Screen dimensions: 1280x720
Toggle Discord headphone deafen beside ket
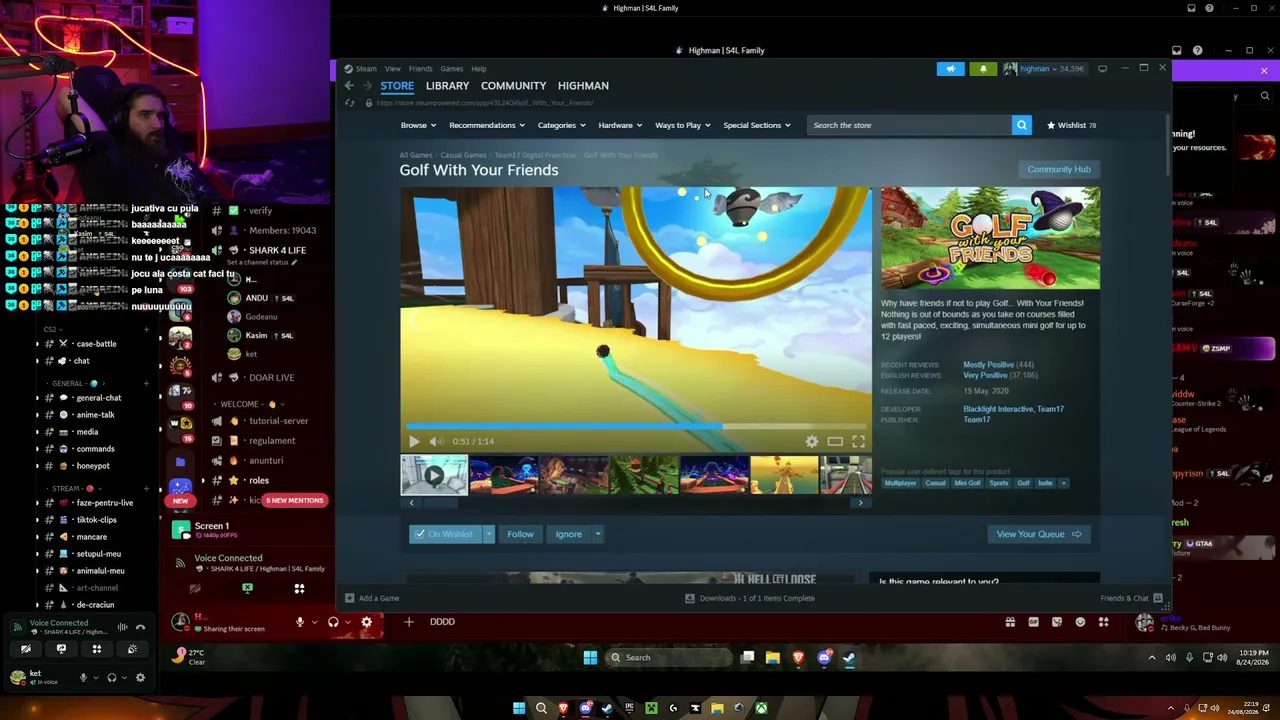point(111,677)
